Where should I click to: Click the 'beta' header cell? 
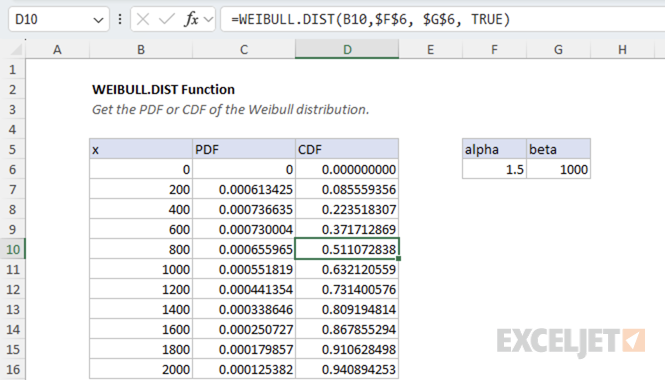559,149
